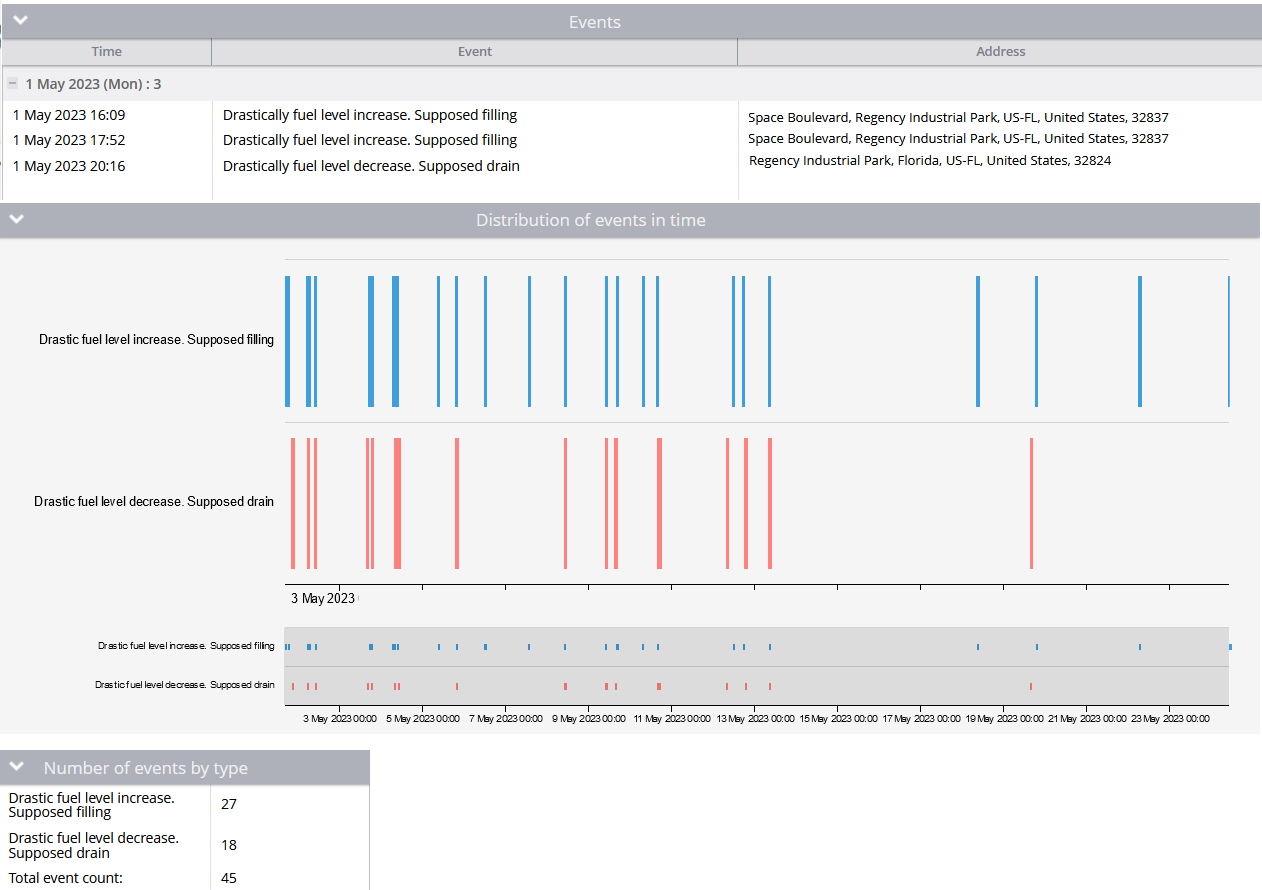Click the large chart's Supposed filling row label
The width and height of the screenshot is (1262, 890).
point(156,340)
